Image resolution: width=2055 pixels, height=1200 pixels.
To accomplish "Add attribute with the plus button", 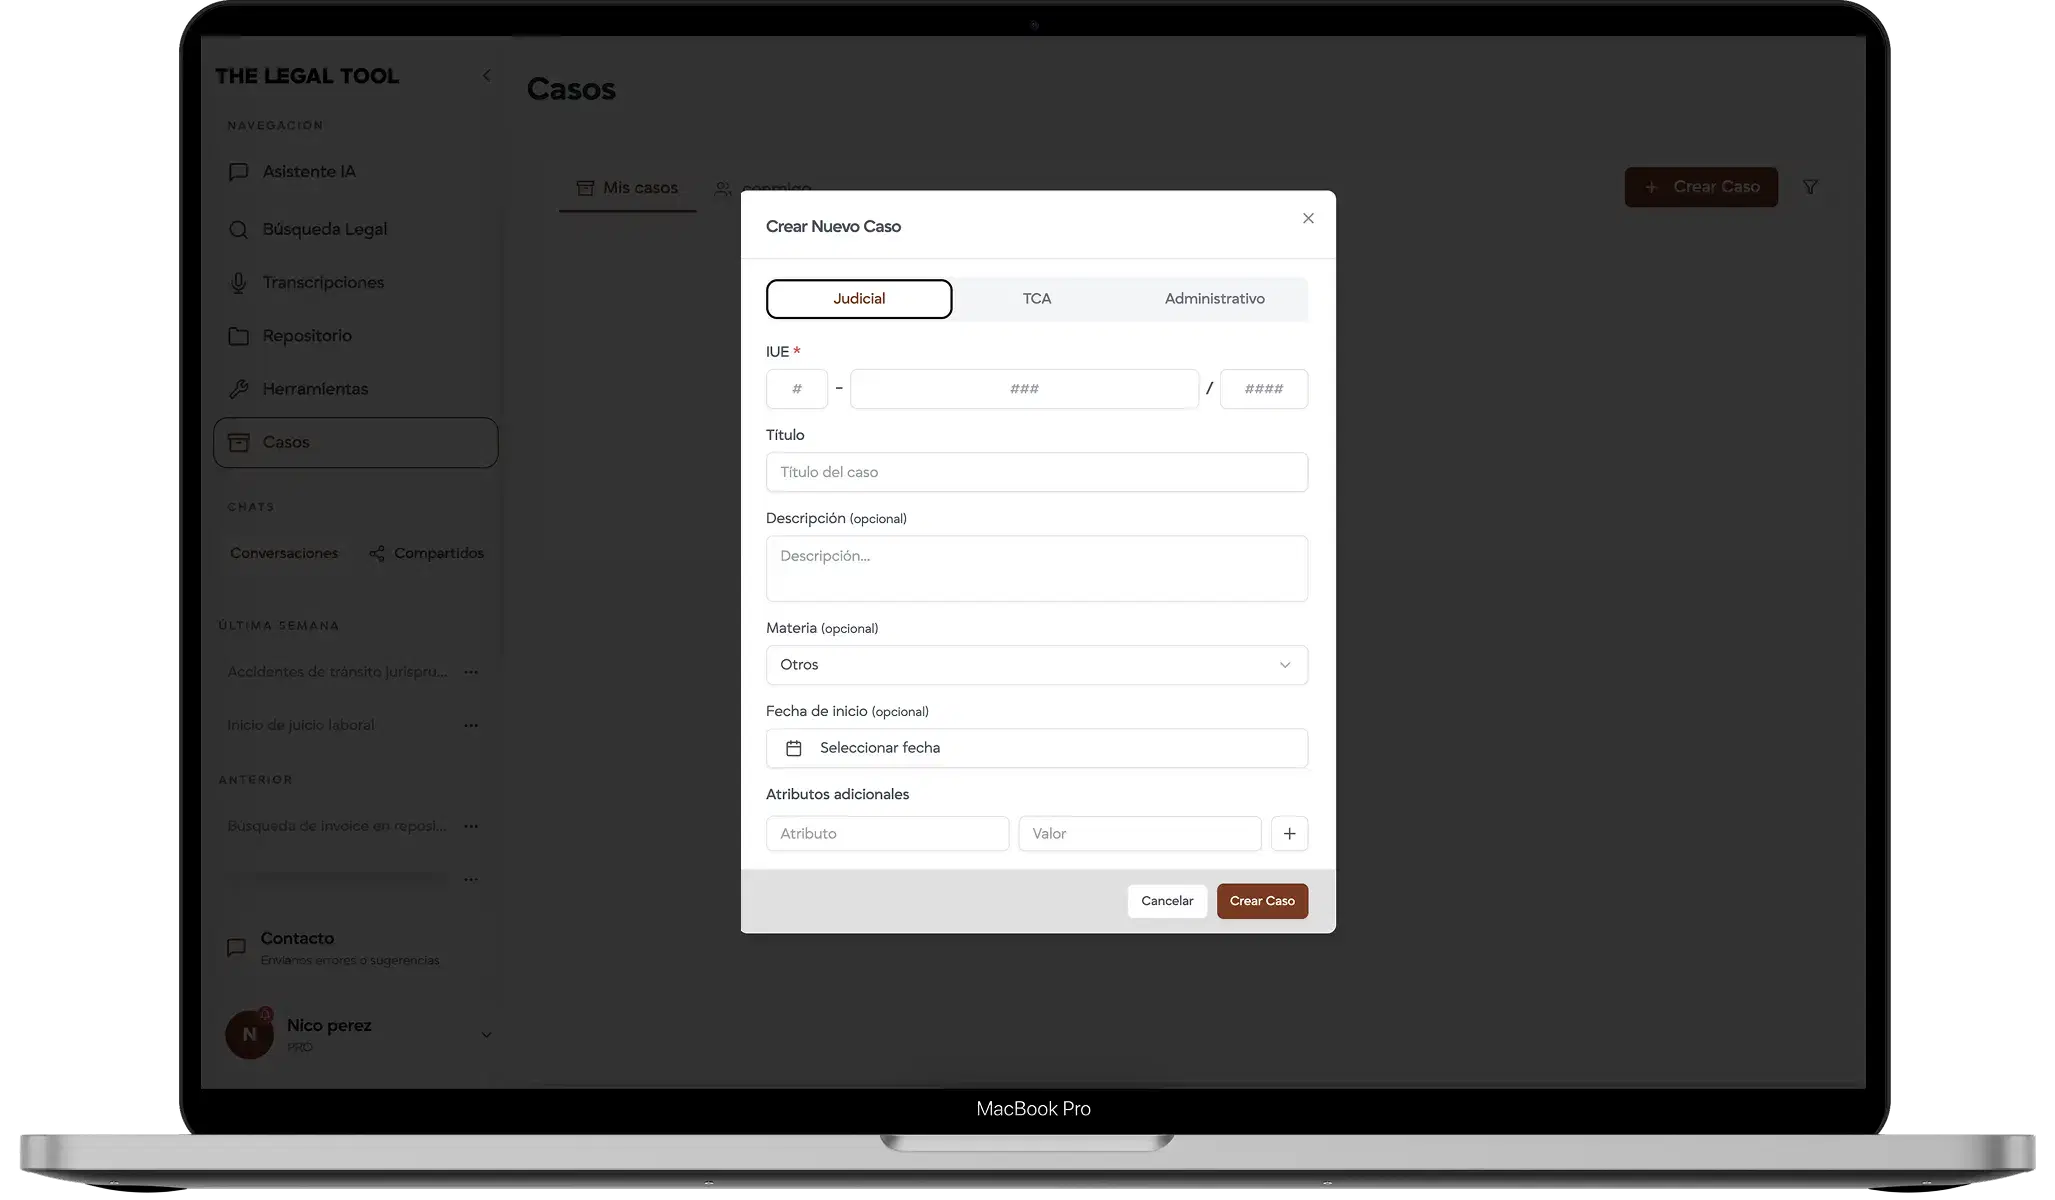I will coord(1289,834).
